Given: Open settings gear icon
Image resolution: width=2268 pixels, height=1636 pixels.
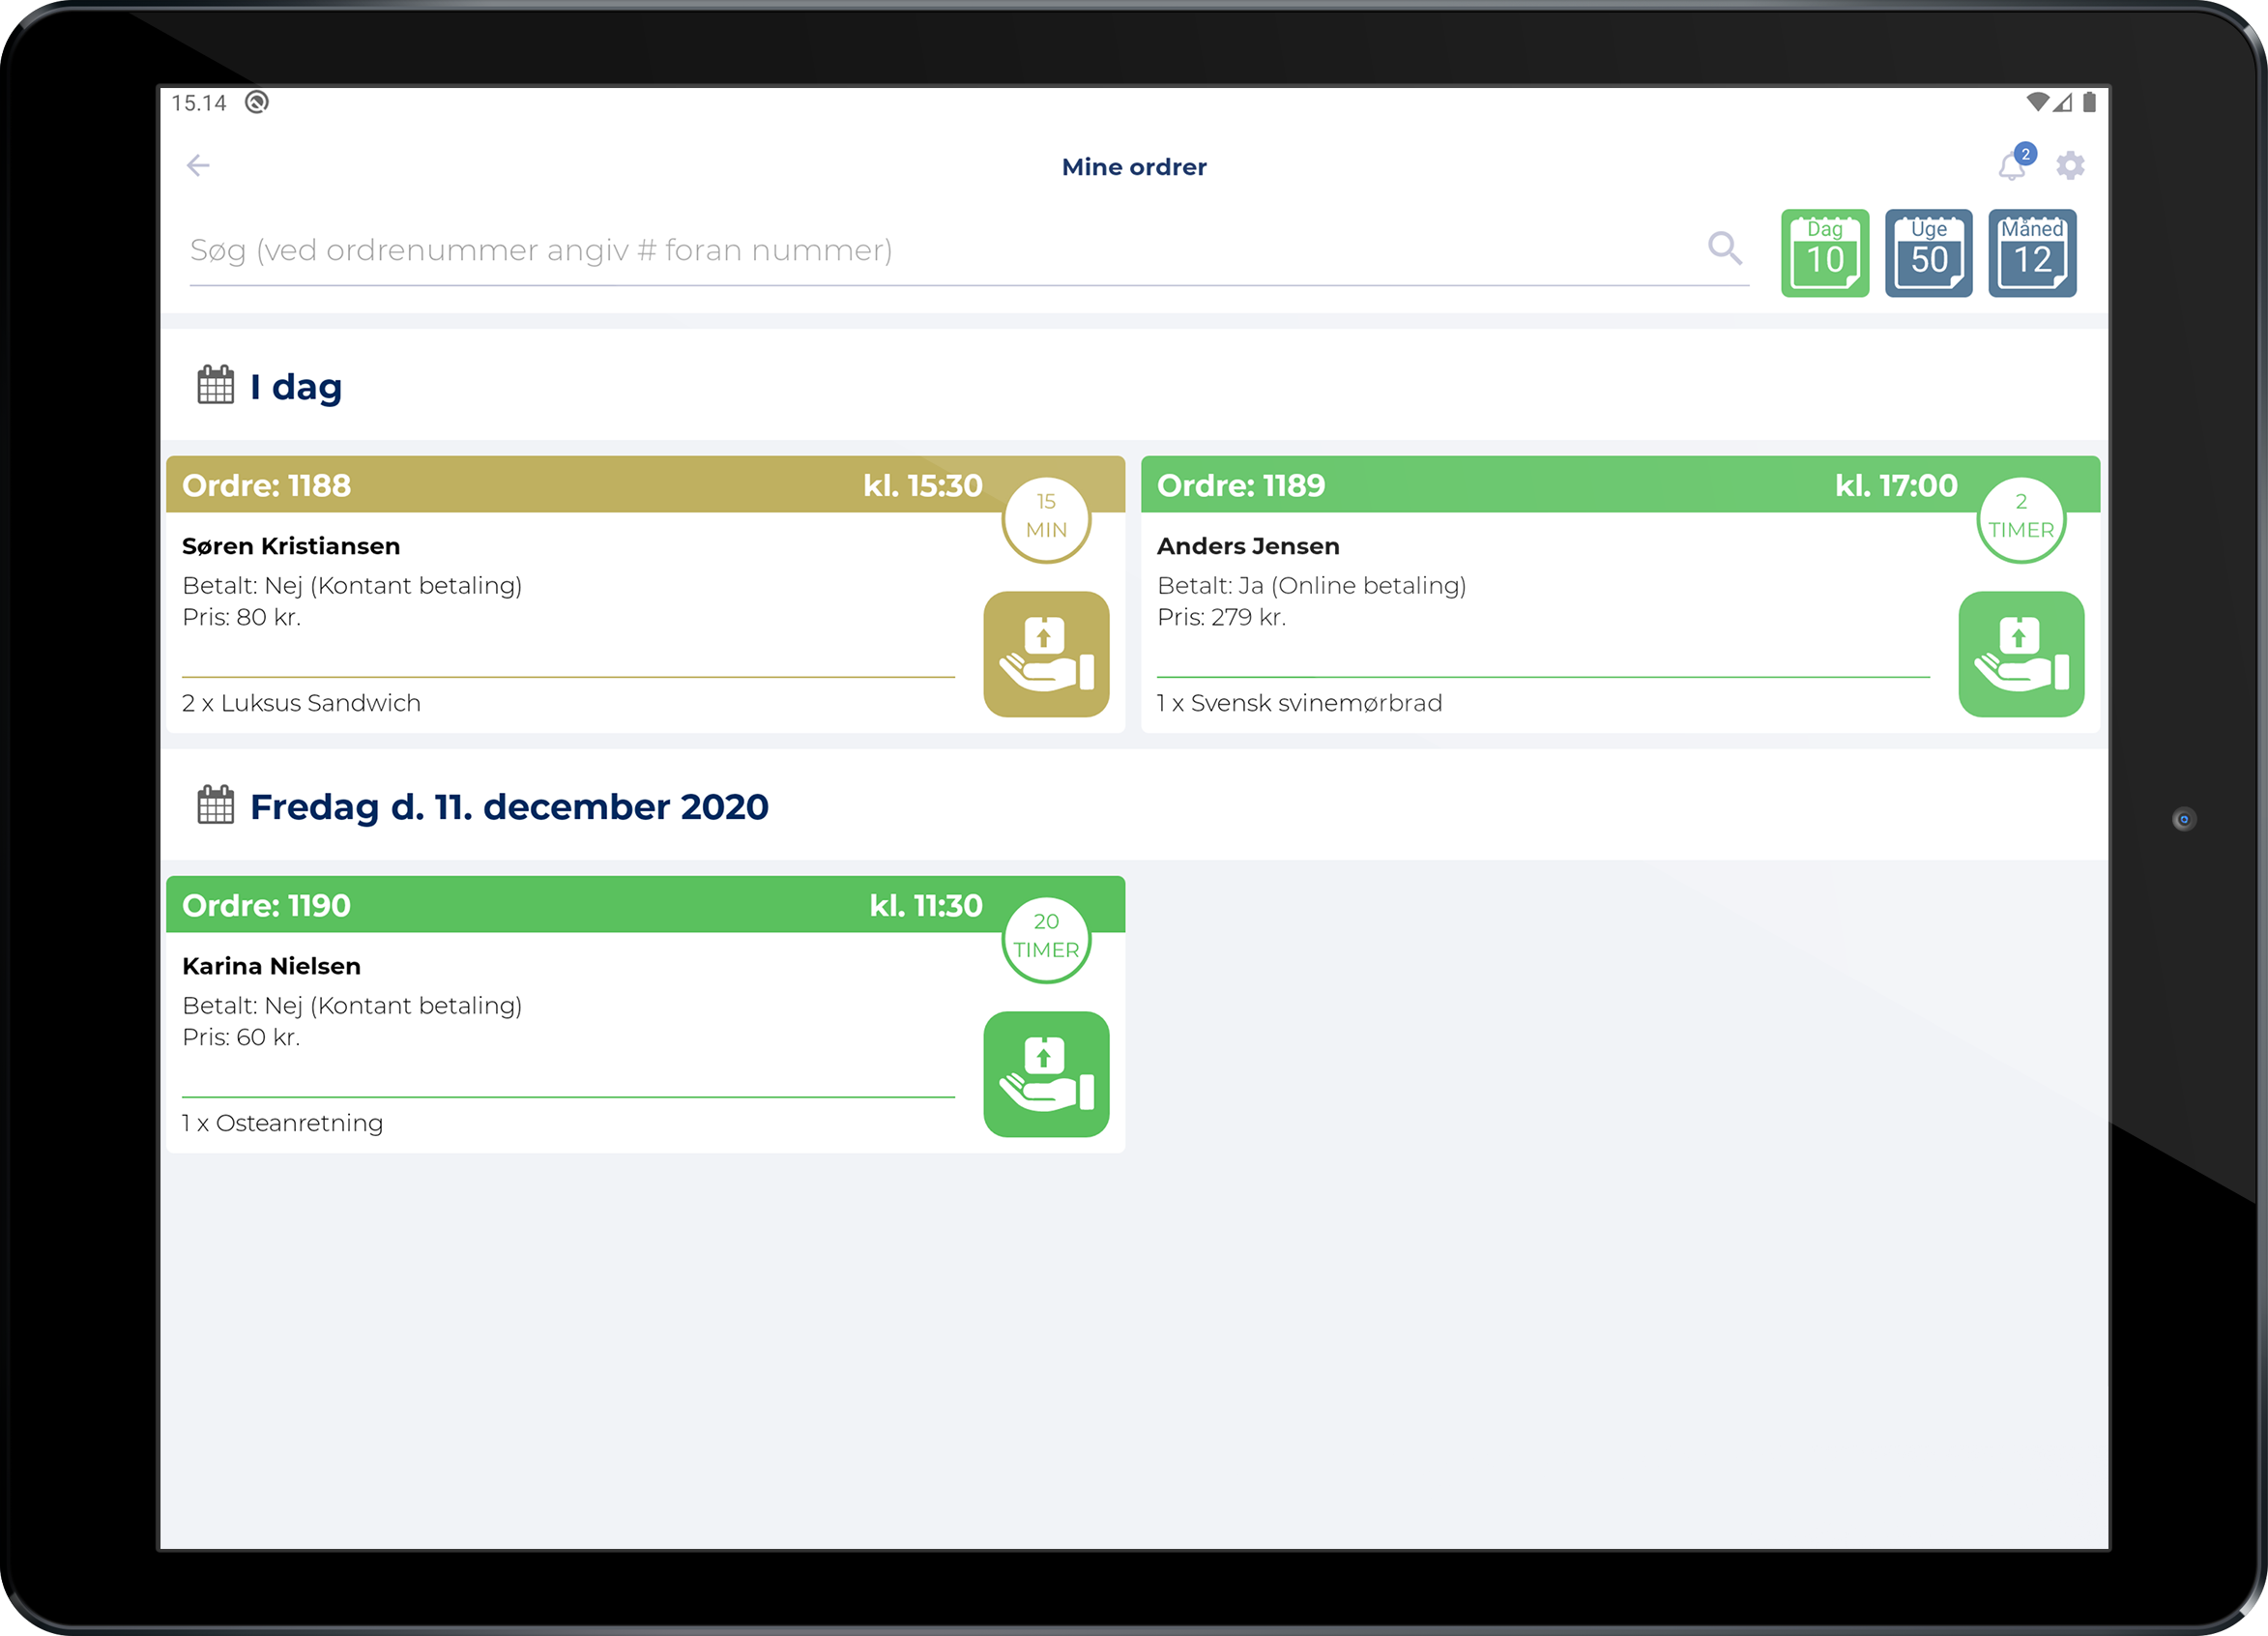Looking at the screenshot, I should 2070,165.
